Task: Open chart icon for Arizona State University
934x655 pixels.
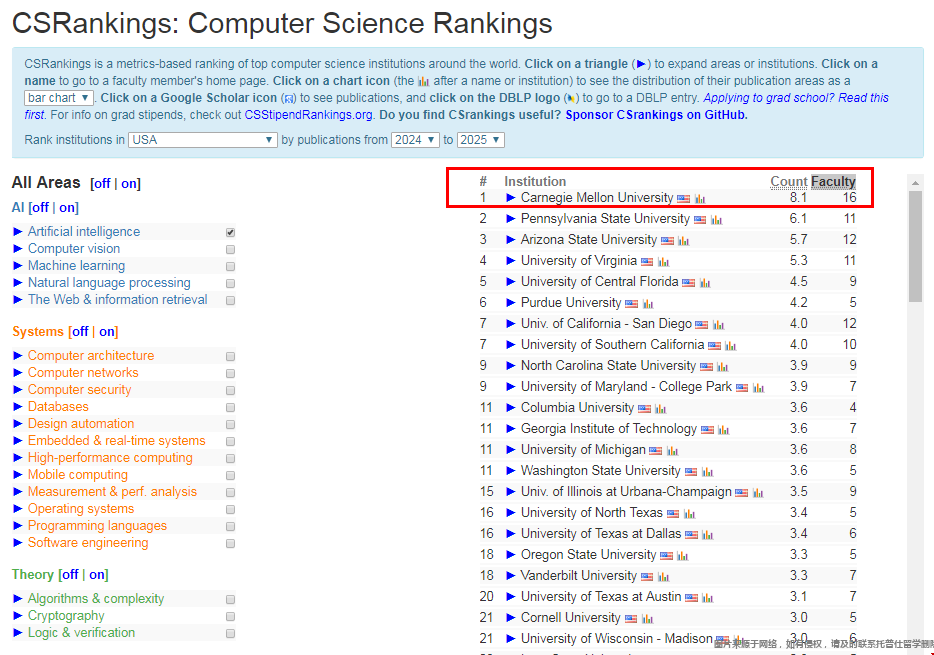Action: [x=683, y=241]
